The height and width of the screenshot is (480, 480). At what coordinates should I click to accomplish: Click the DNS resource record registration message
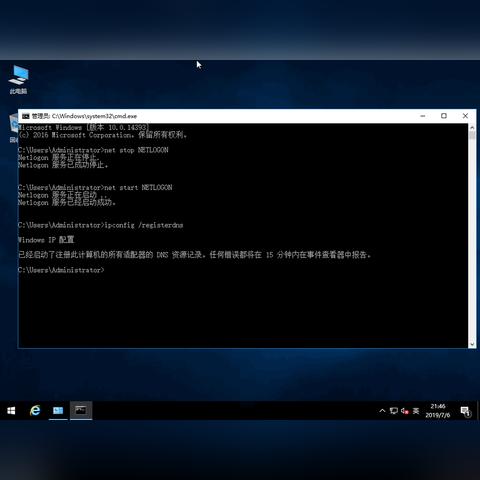(194, 255)
